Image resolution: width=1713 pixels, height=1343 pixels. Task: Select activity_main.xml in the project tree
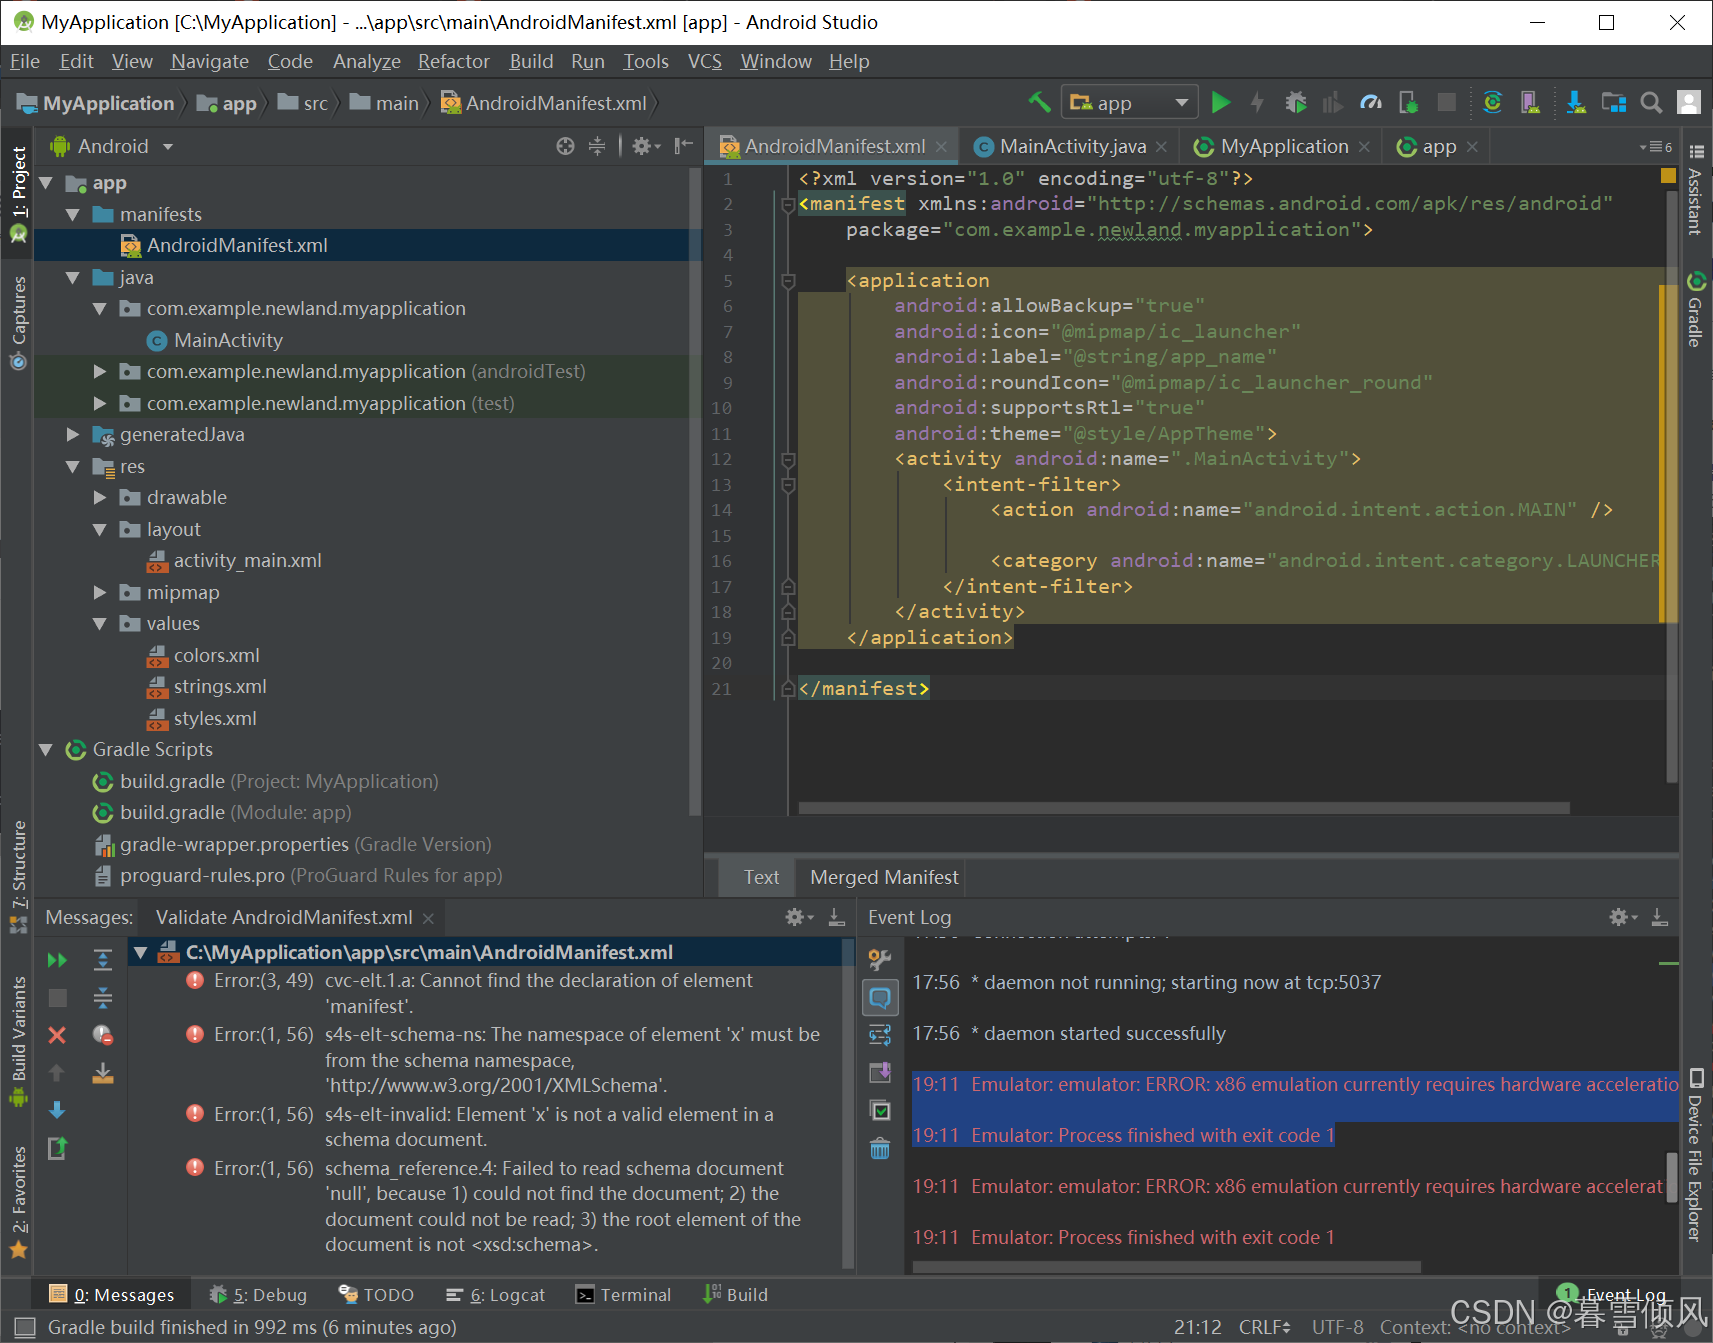coord(234,561)
